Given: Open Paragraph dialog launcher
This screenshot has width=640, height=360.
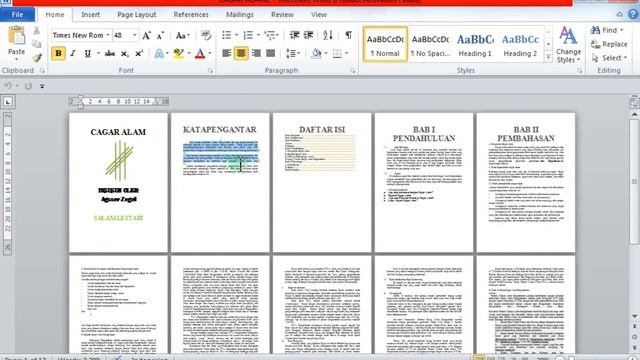Looking at the screenshot, I should click(x=353, y=71).
